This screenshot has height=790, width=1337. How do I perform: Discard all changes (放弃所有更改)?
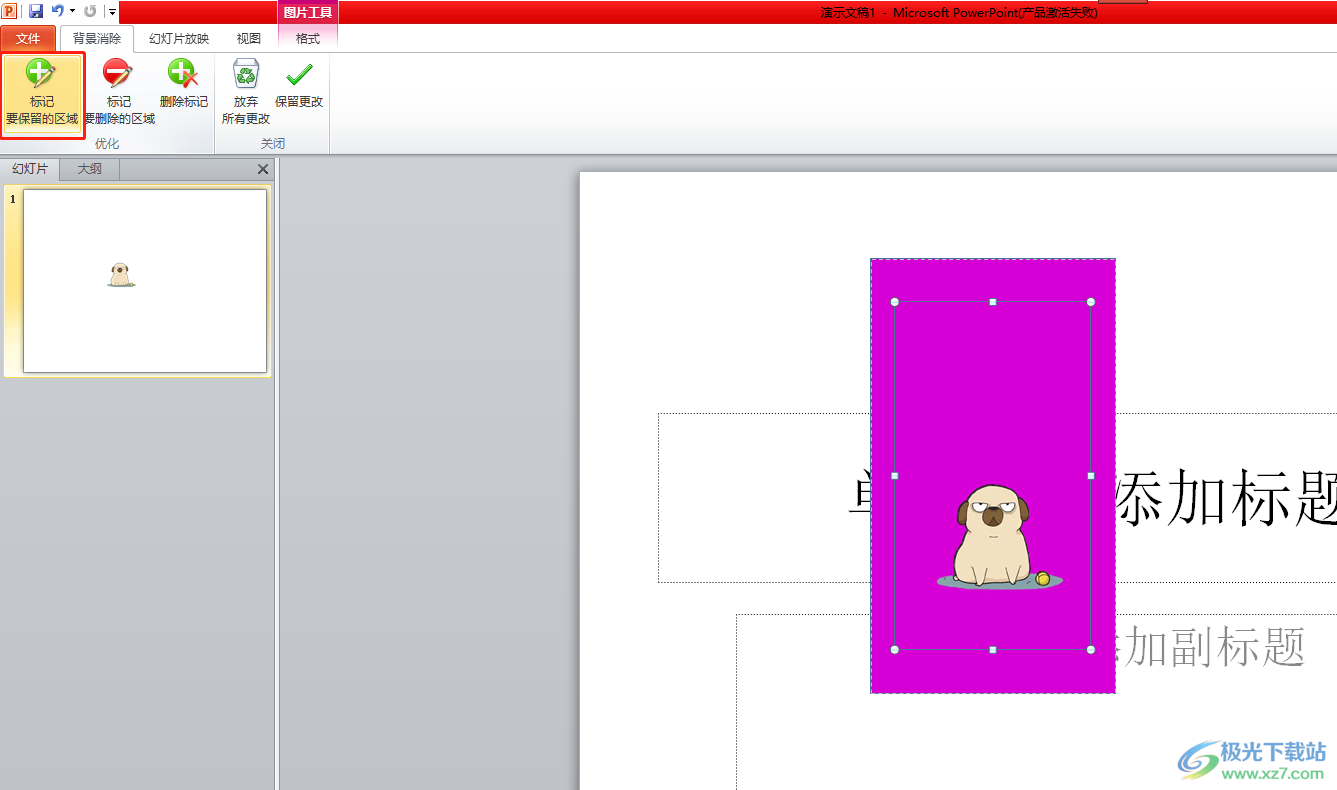pyautogui.click(x=246, y=93)
